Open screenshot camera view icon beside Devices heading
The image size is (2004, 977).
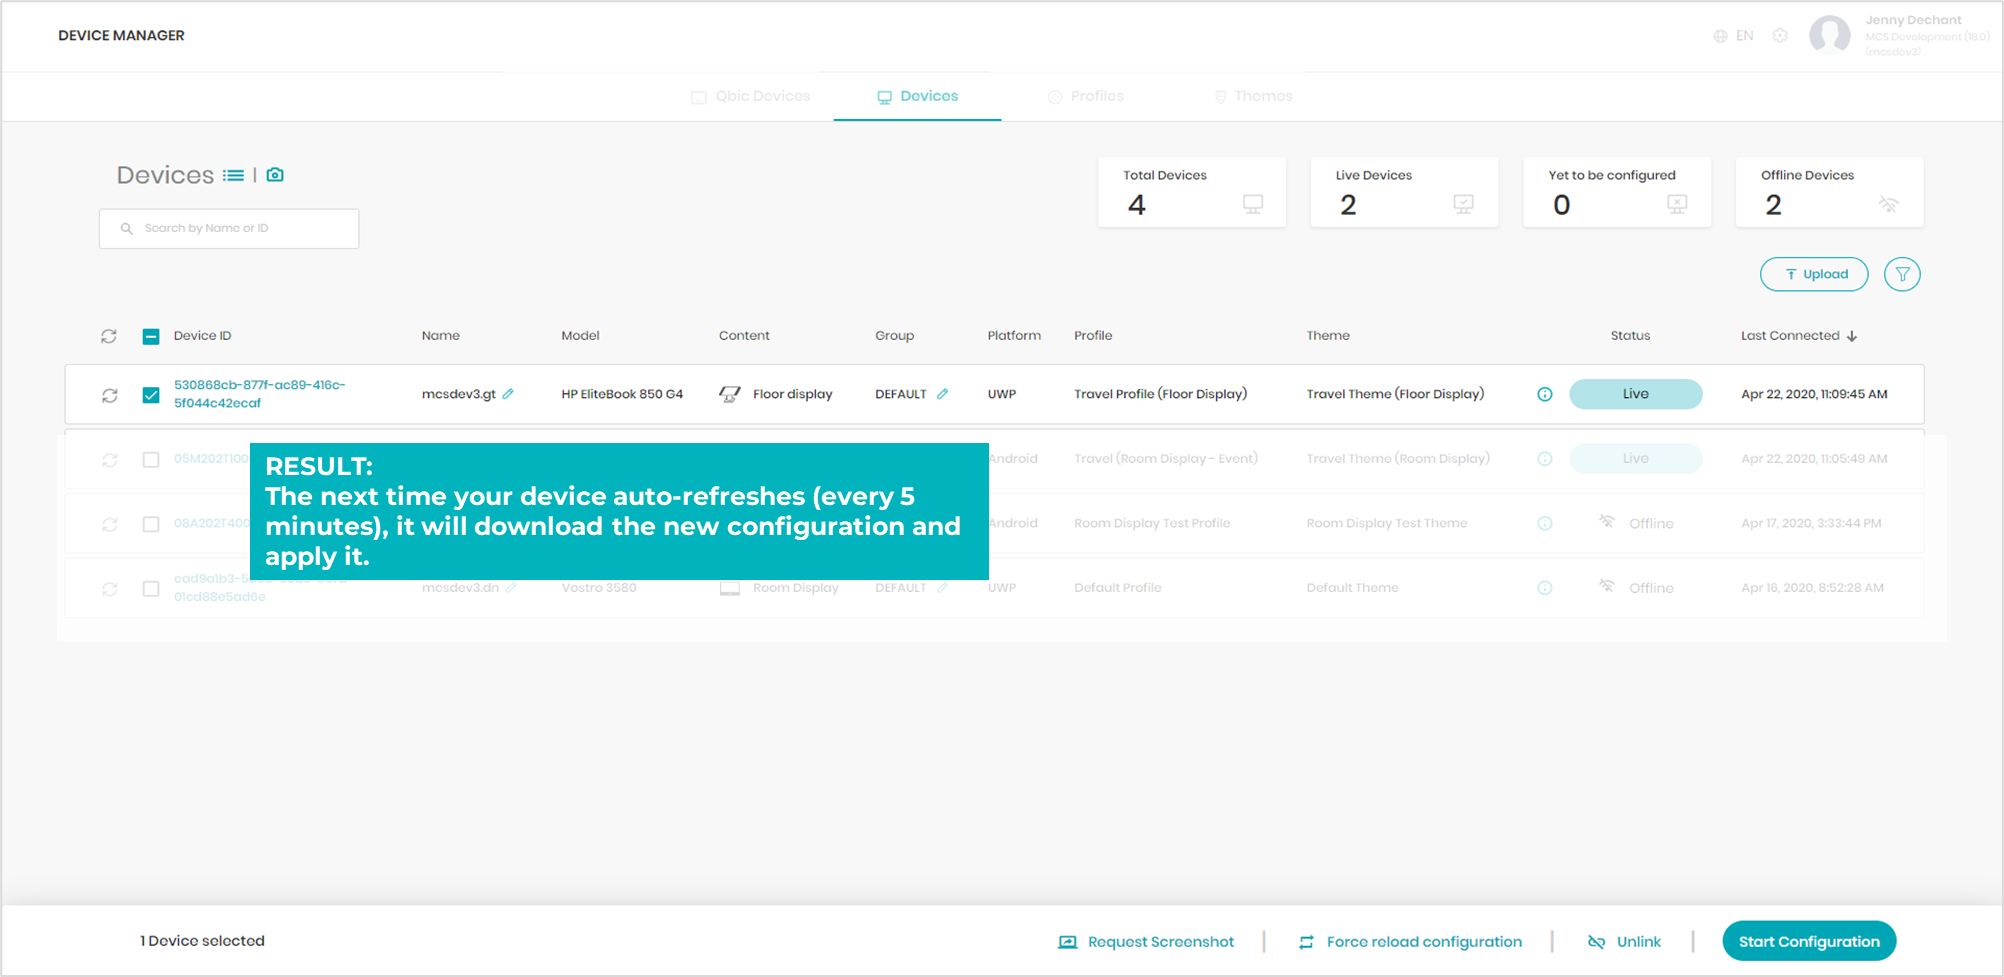(275, 175)
